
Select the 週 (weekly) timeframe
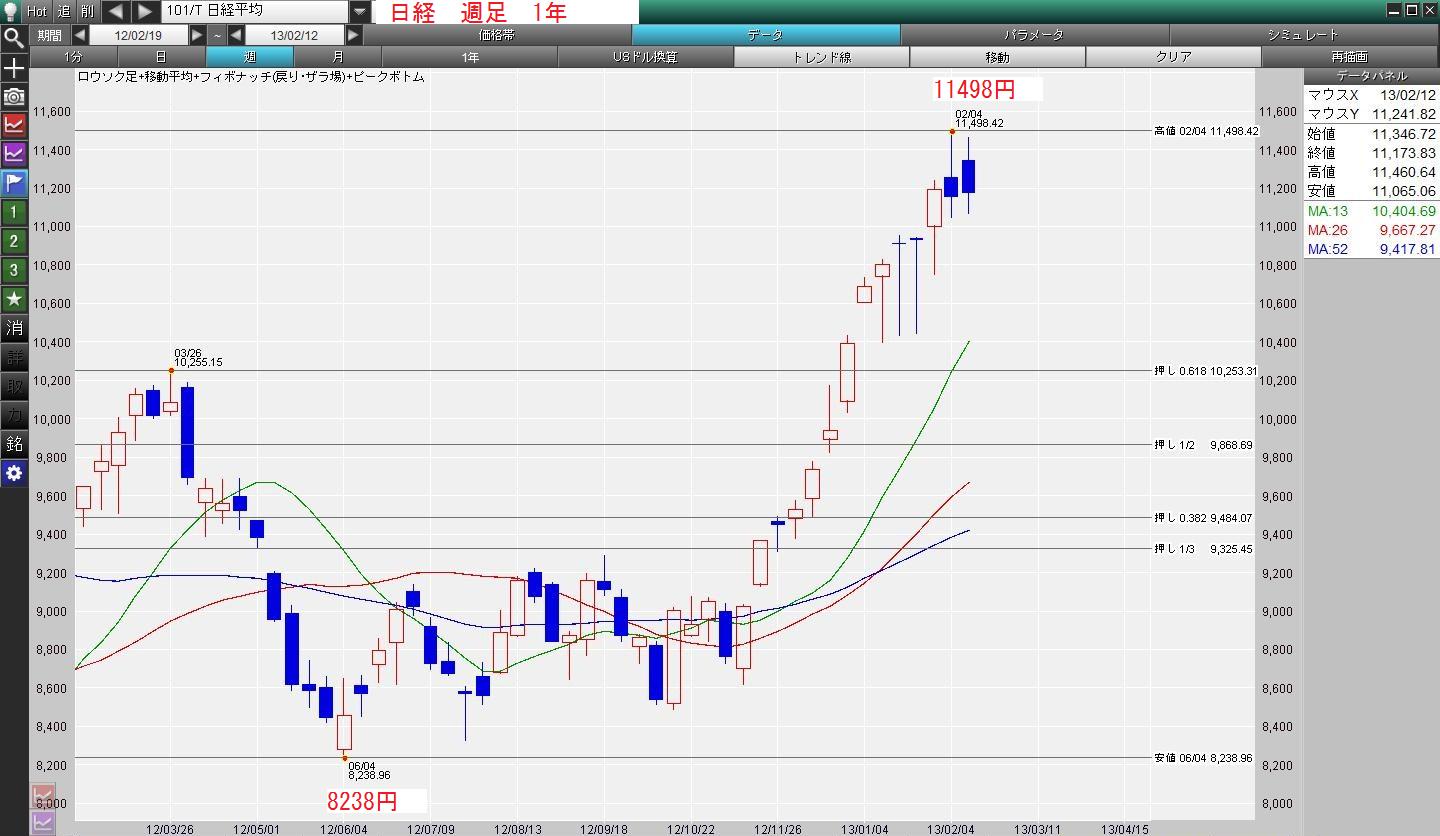249,57
